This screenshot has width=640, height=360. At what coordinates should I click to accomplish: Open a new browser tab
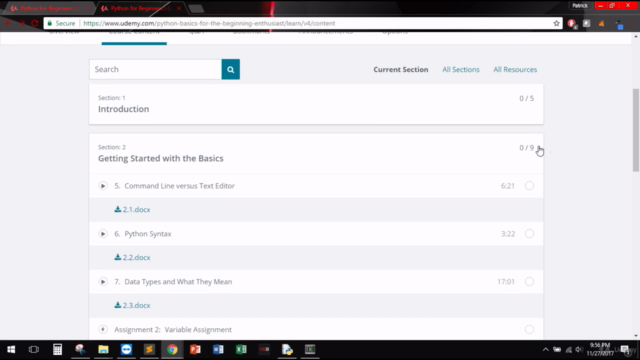(x=196, y=9)
